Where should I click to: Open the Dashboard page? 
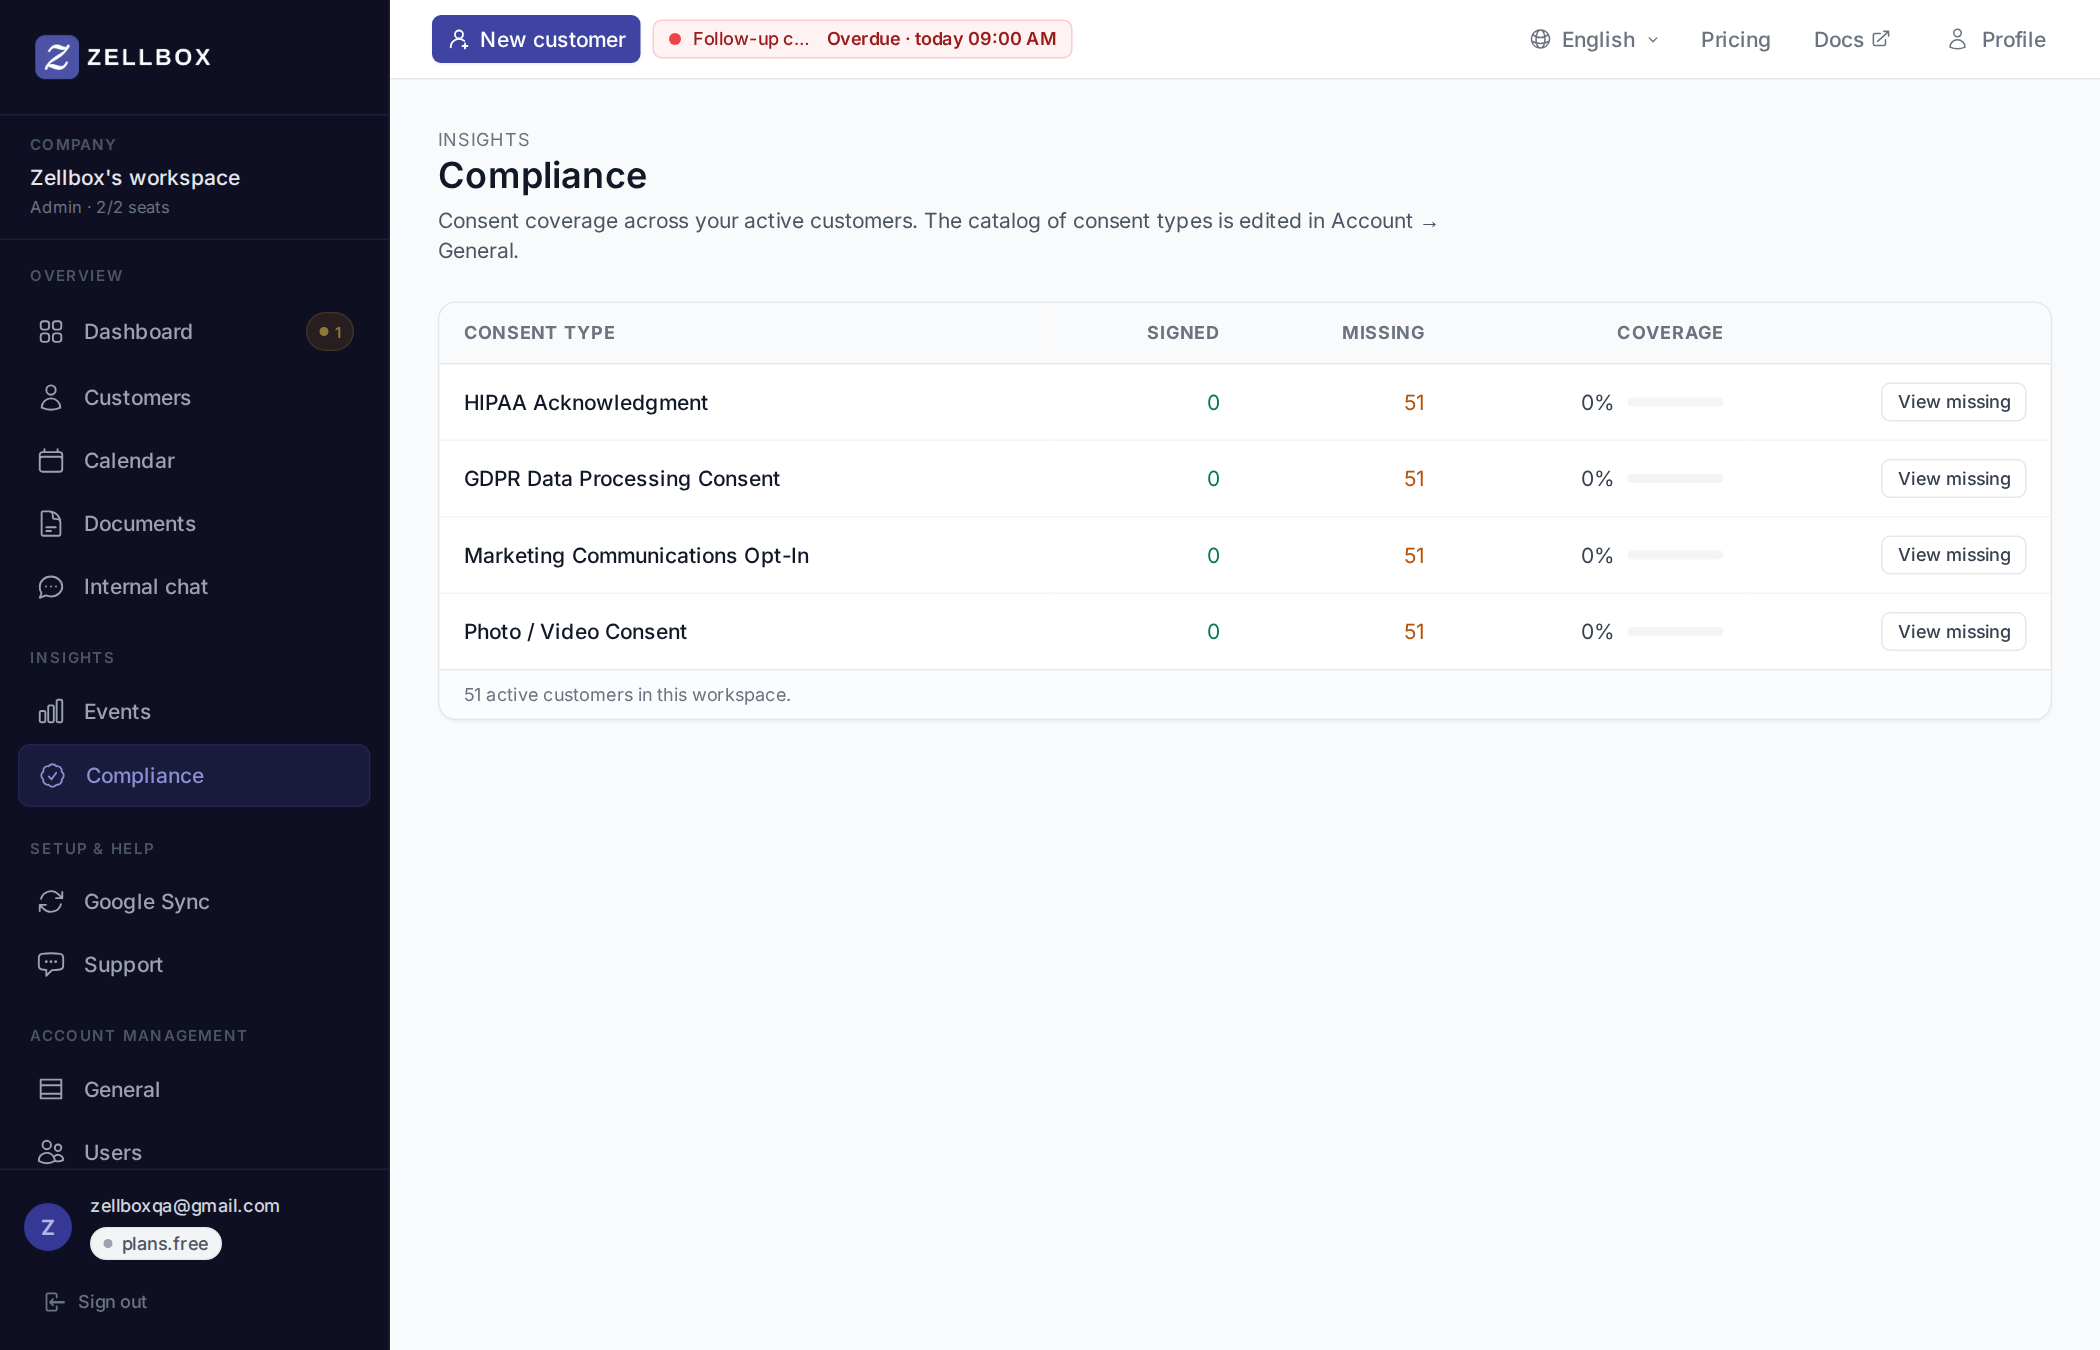[x=194, y=332]
